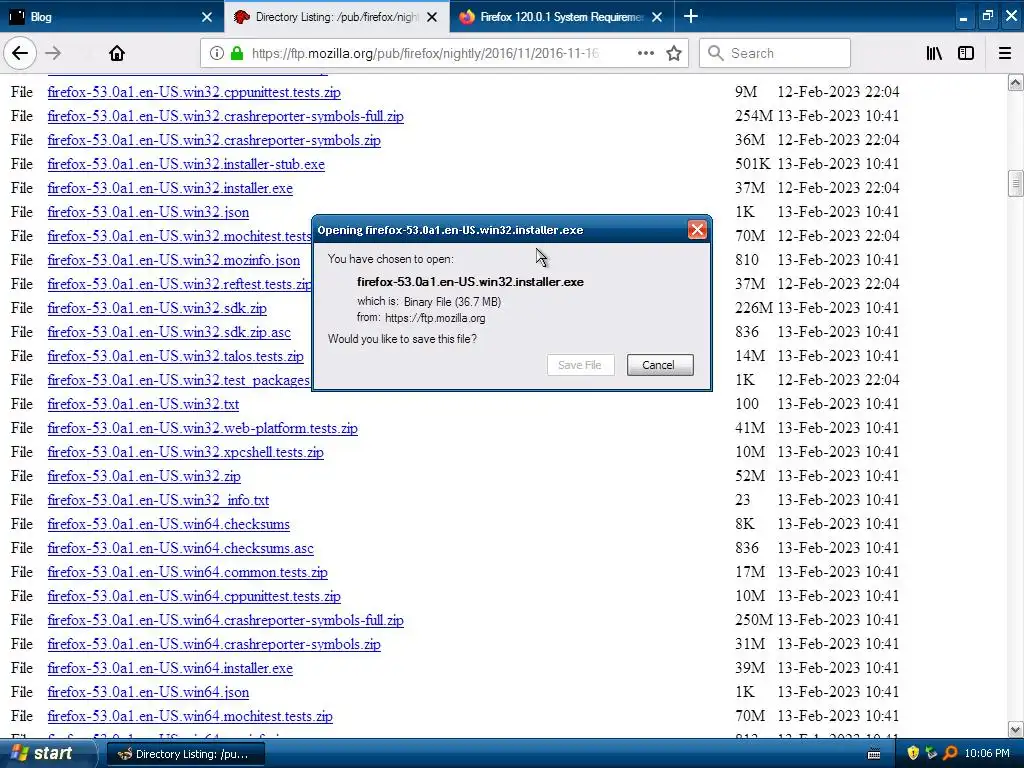Image resolution: width=1024 pixels, height=768 pixels.
Task: Download the firefox-53.0a1.en-US.win32.zip link
Action: point(144,476)
